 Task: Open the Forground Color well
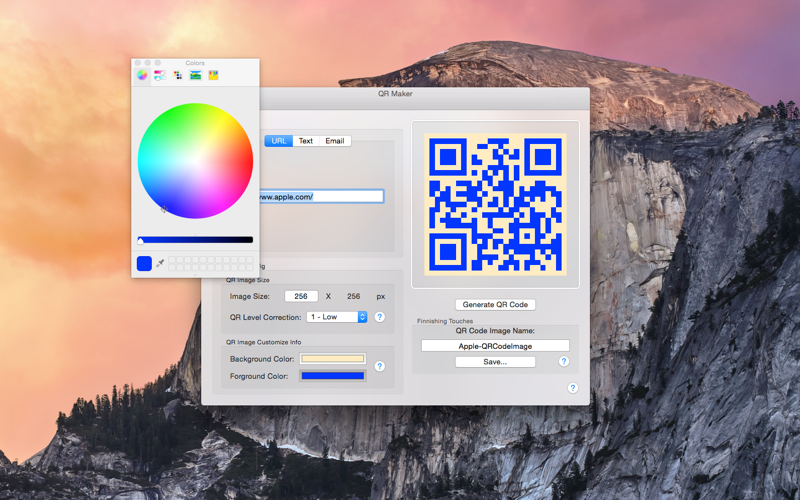point(333,376)
